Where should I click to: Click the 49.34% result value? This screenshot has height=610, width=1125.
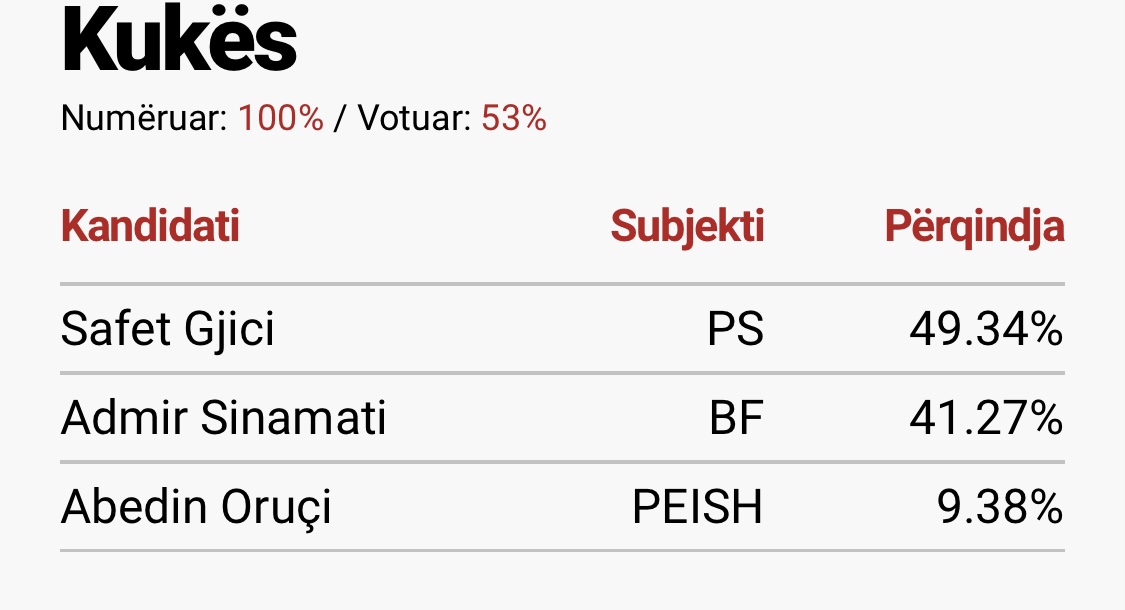click(985, 329)
